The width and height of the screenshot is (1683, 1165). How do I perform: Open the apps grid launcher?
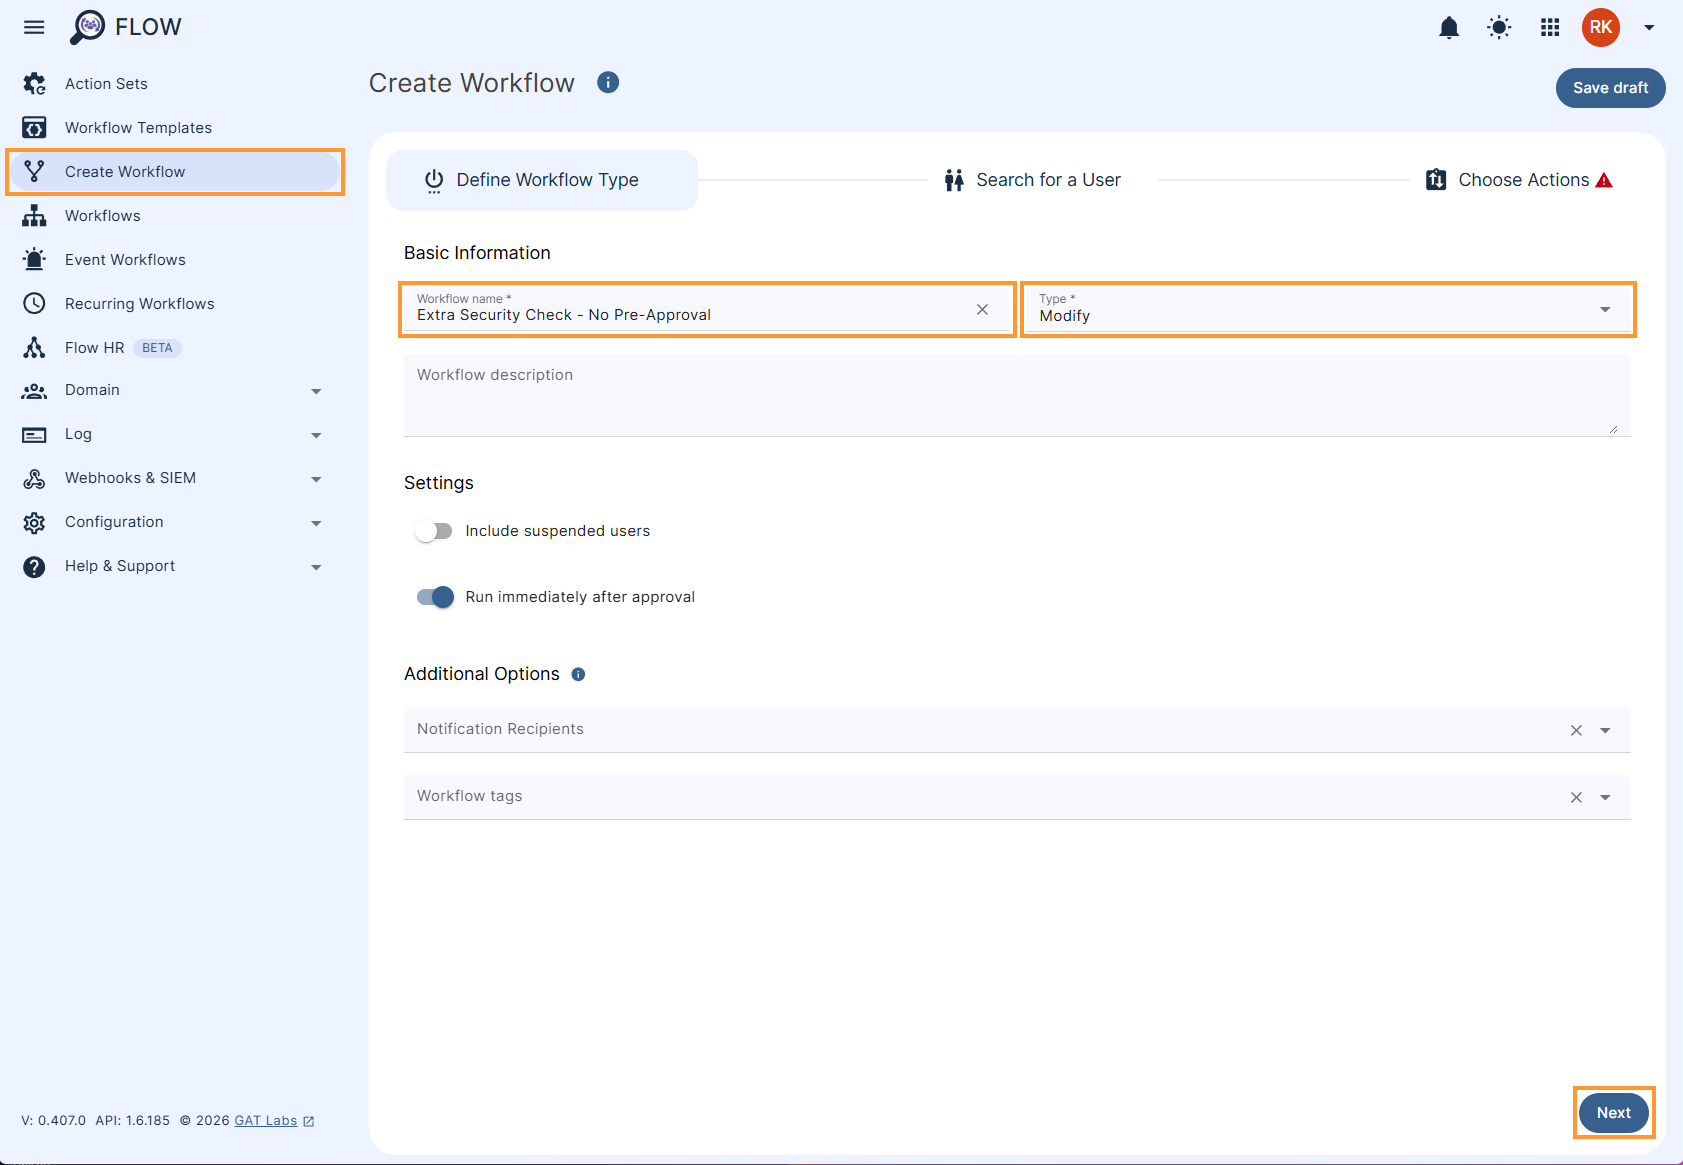pos(1549,27)
